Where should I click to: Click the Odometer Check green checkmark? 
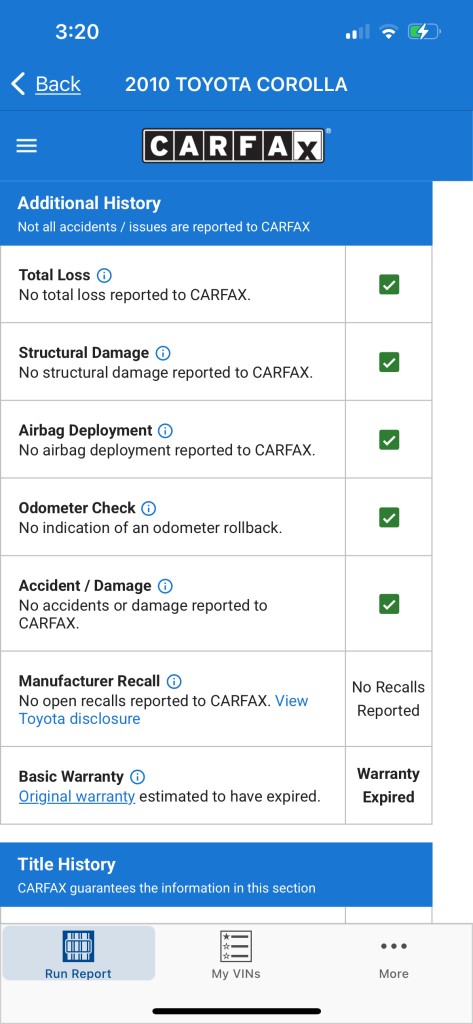pyautogui.click(x=389, y=517)
